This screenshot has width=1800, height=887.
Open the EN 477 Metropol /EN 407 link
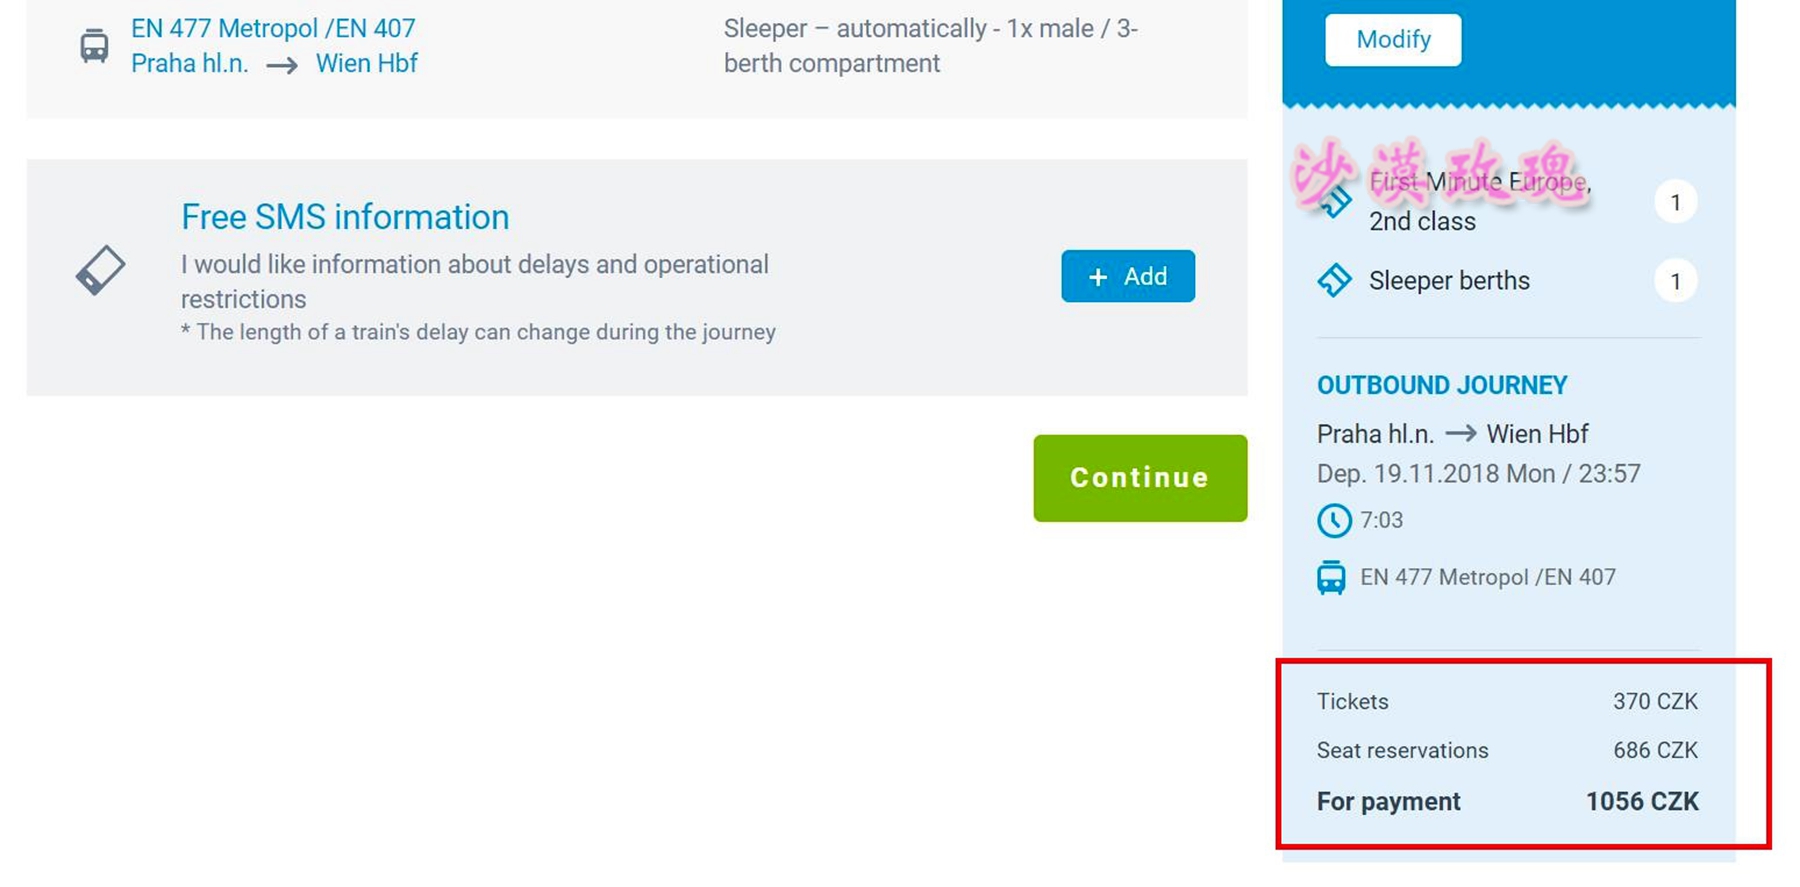coord(273,29)
